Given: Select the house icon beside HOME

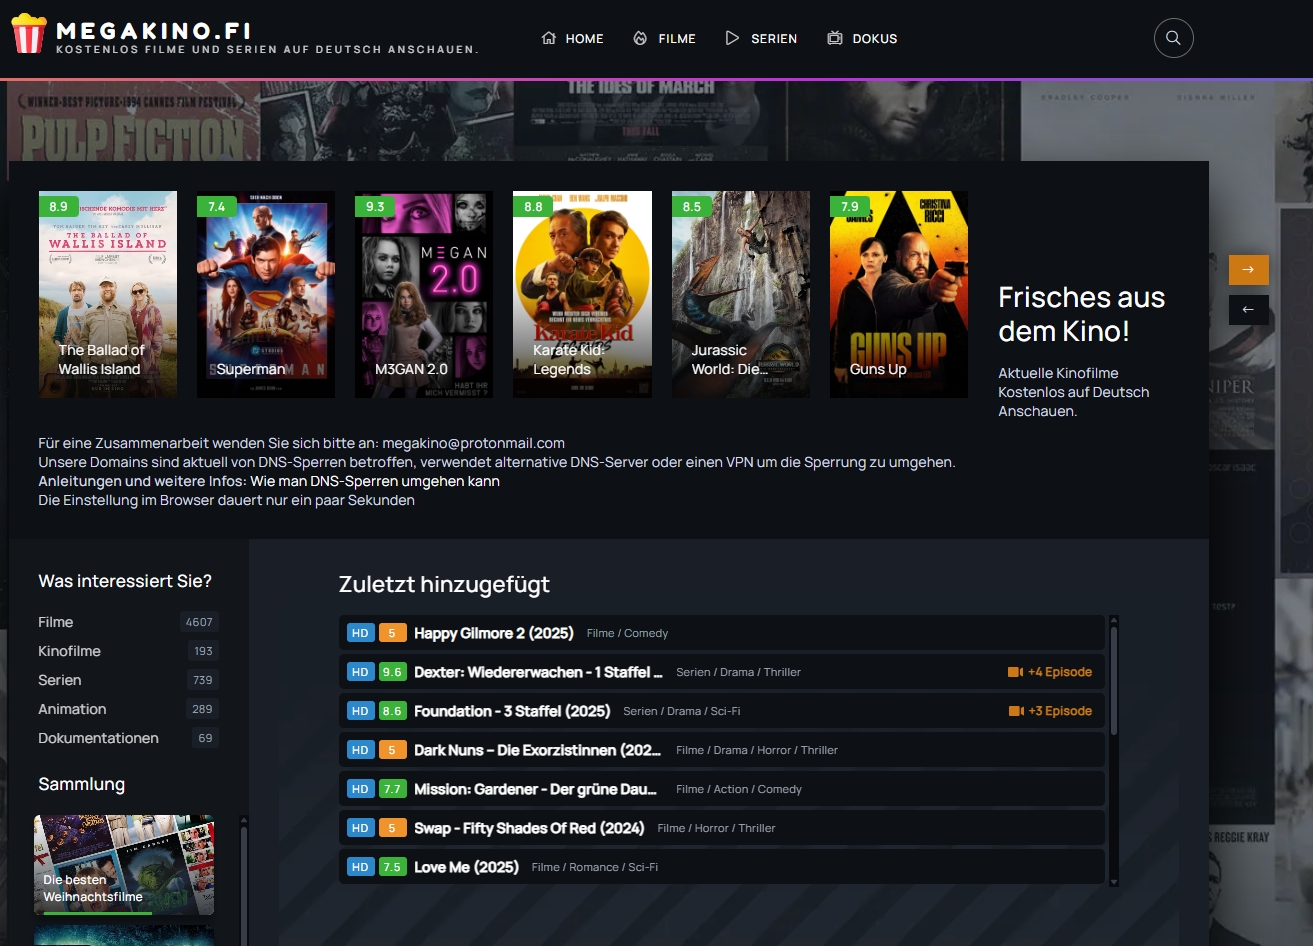Looking at the screenshot, I should pos(547,38).
